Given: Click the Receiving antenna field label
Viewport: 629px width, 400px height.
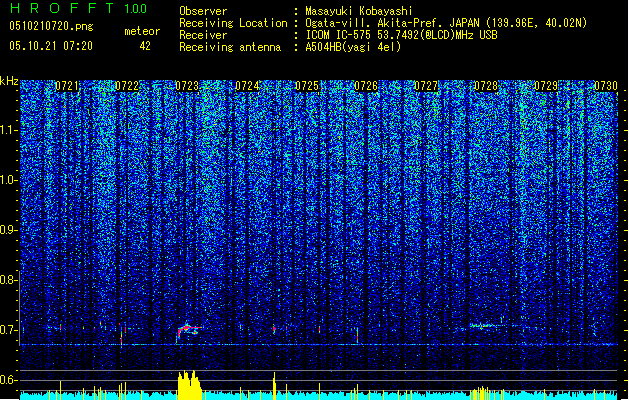Looking at the screenshot, I should (x=230, y=47).
